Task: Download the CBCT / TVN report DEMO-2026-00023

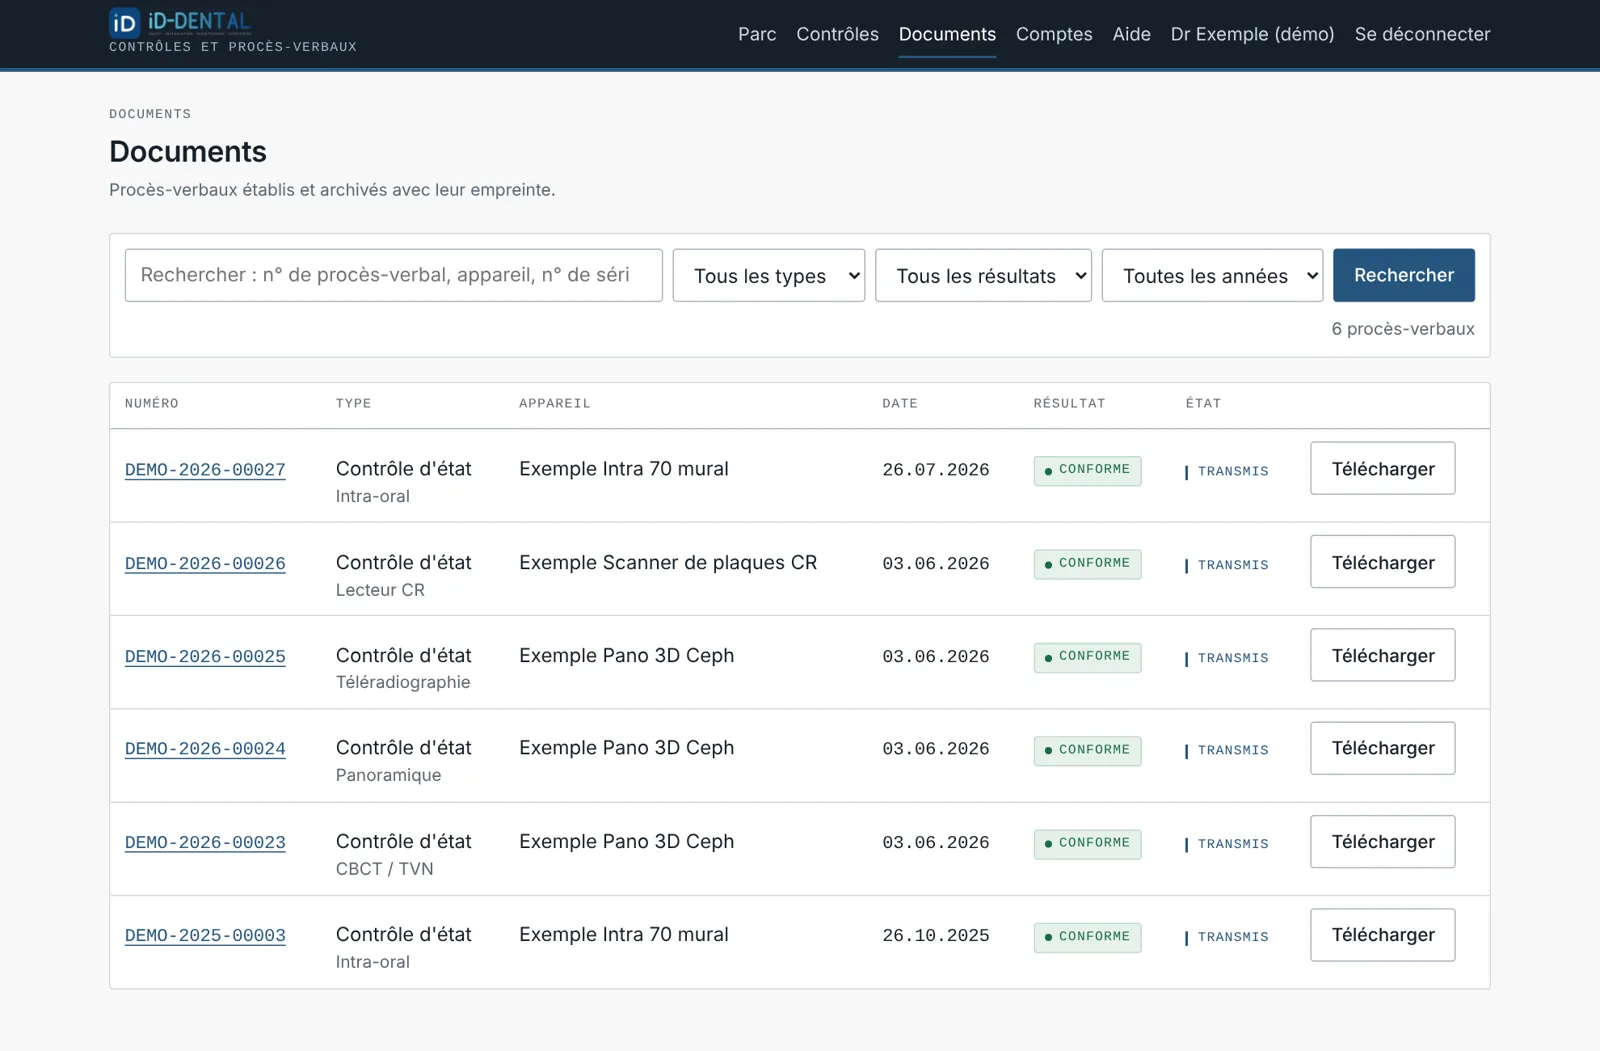Action: pos(1383,842)
